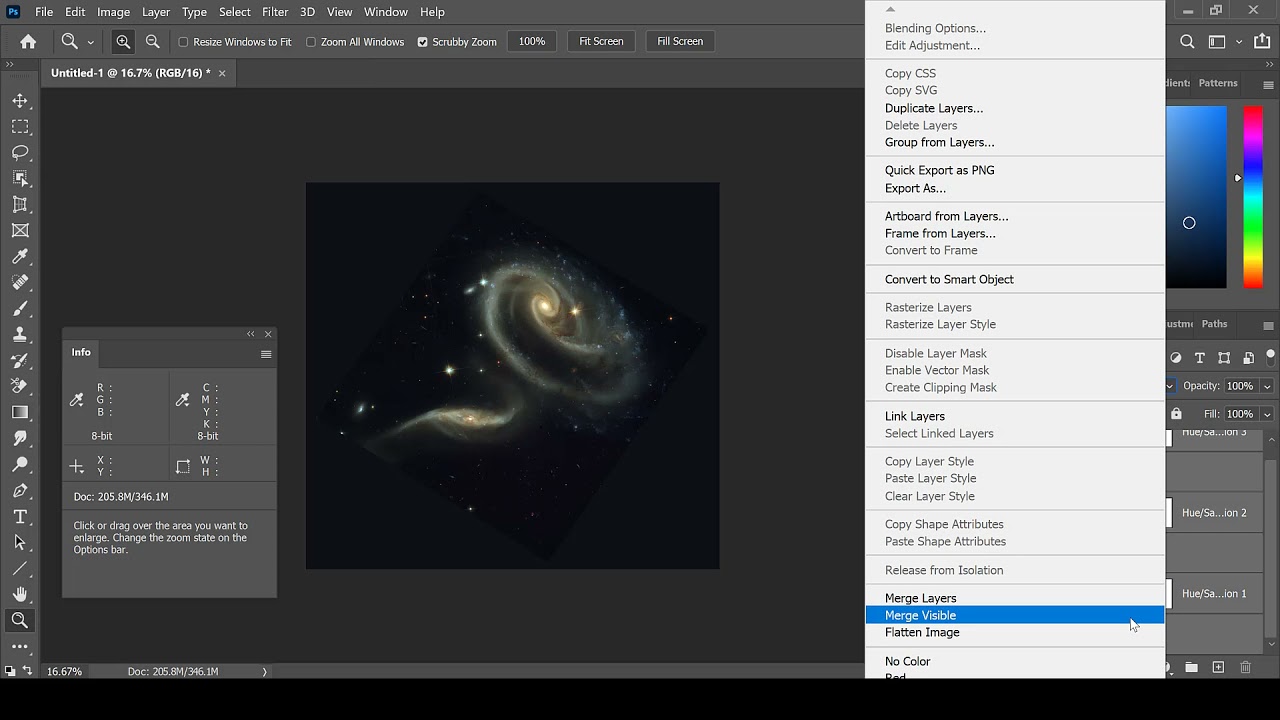The height and width of the screenshot is (720, 1280).
Task: Uncheck the Scrubby Zoom checkbox
Action: pos(422,42)
